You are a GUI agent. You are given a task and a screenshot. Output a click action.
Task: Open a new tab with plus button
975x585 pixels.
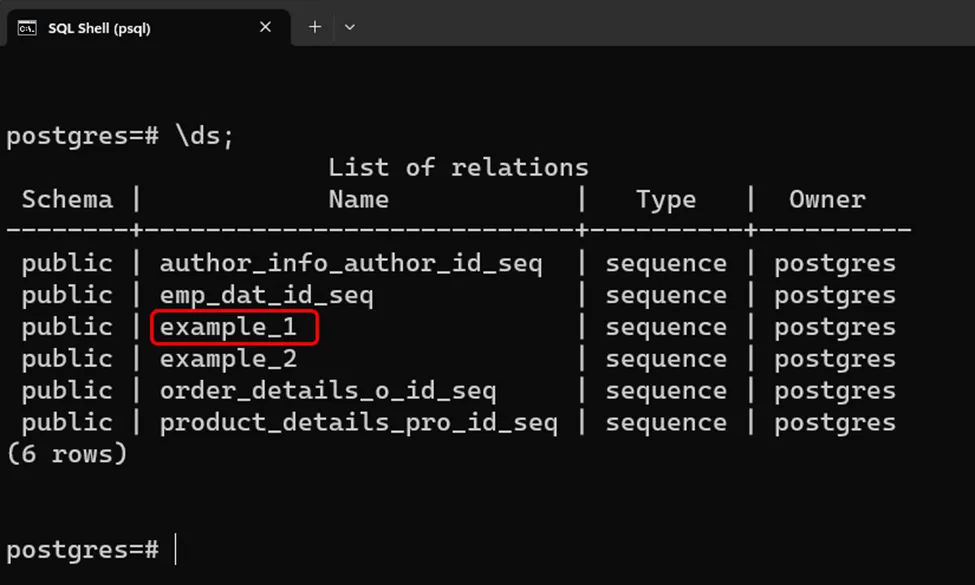[314, 27]
